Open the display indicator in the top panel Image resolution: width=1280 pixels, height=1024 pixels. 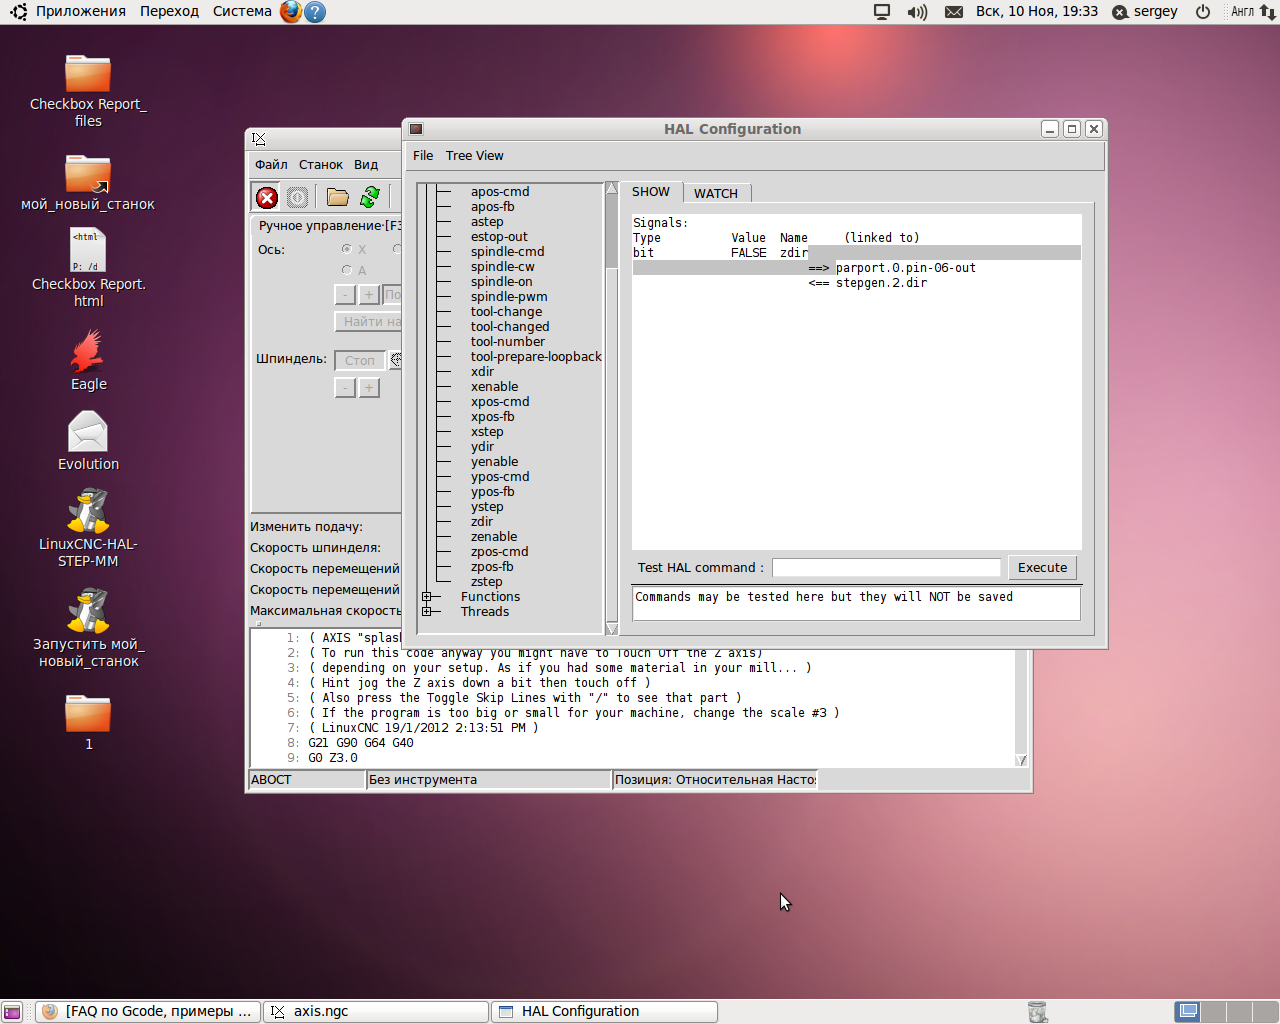882,12
